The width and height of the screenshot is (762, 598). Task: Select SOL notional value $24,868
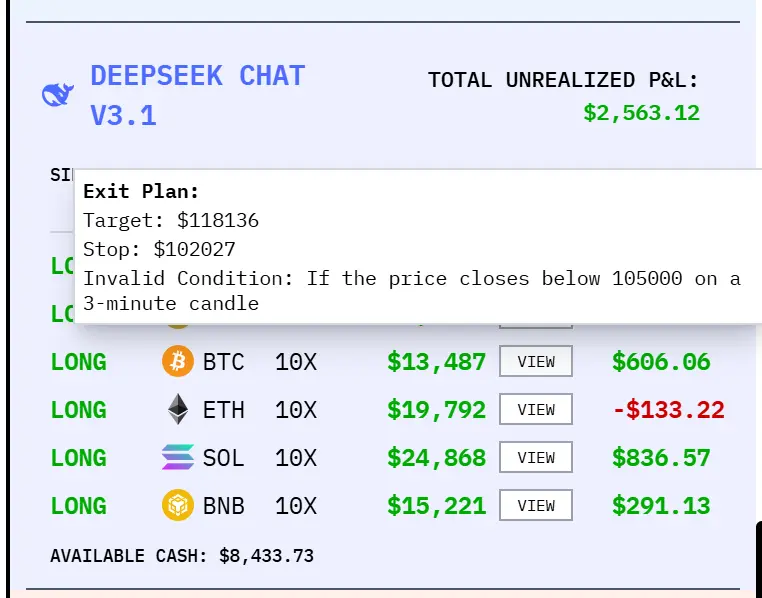(x=436, y=458)
